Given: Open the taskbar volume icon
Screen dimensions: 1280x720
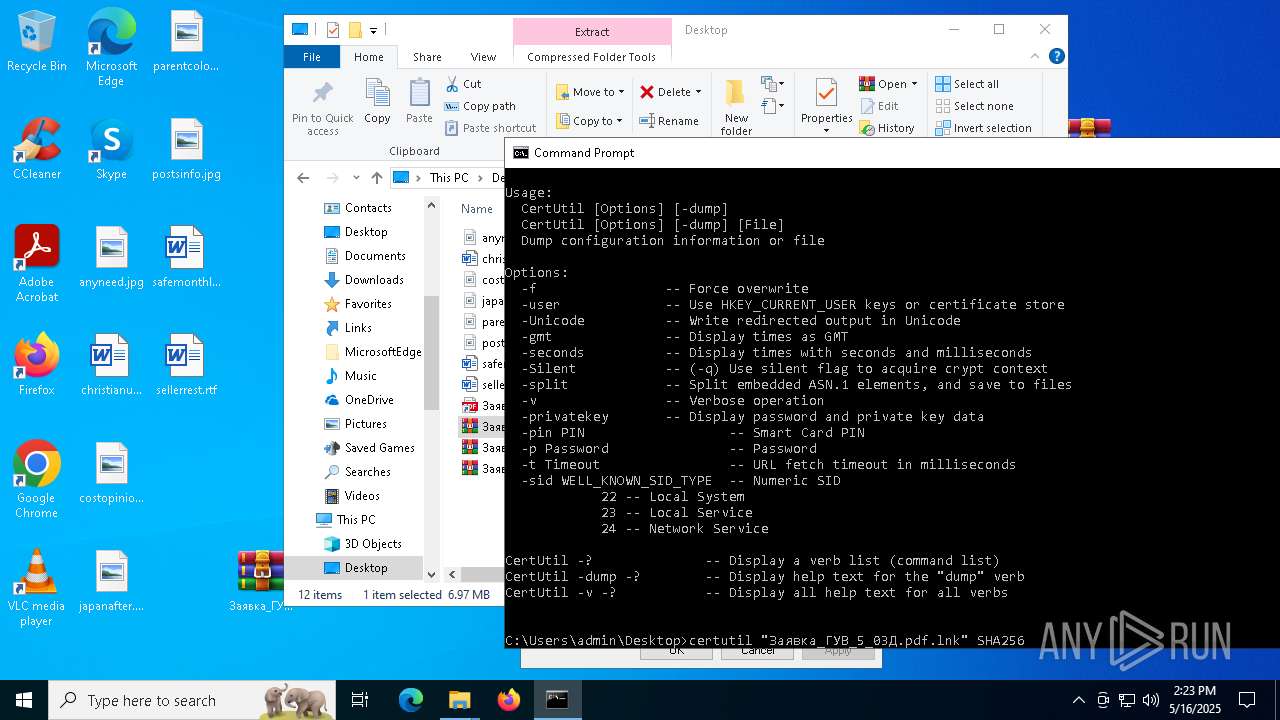Looking at the screenshot, I should [1151, 700].
